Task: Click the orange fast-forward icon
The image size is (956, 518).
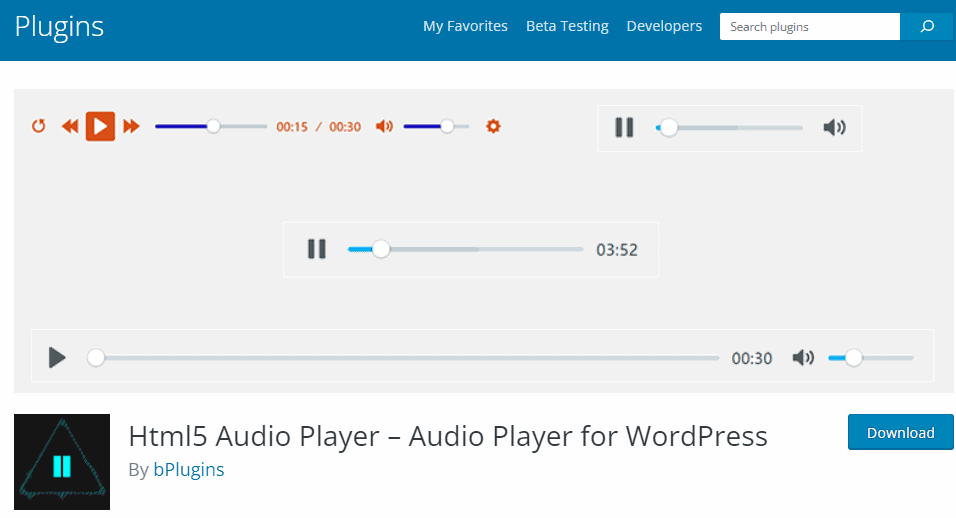Action: [x=131, y=126]
